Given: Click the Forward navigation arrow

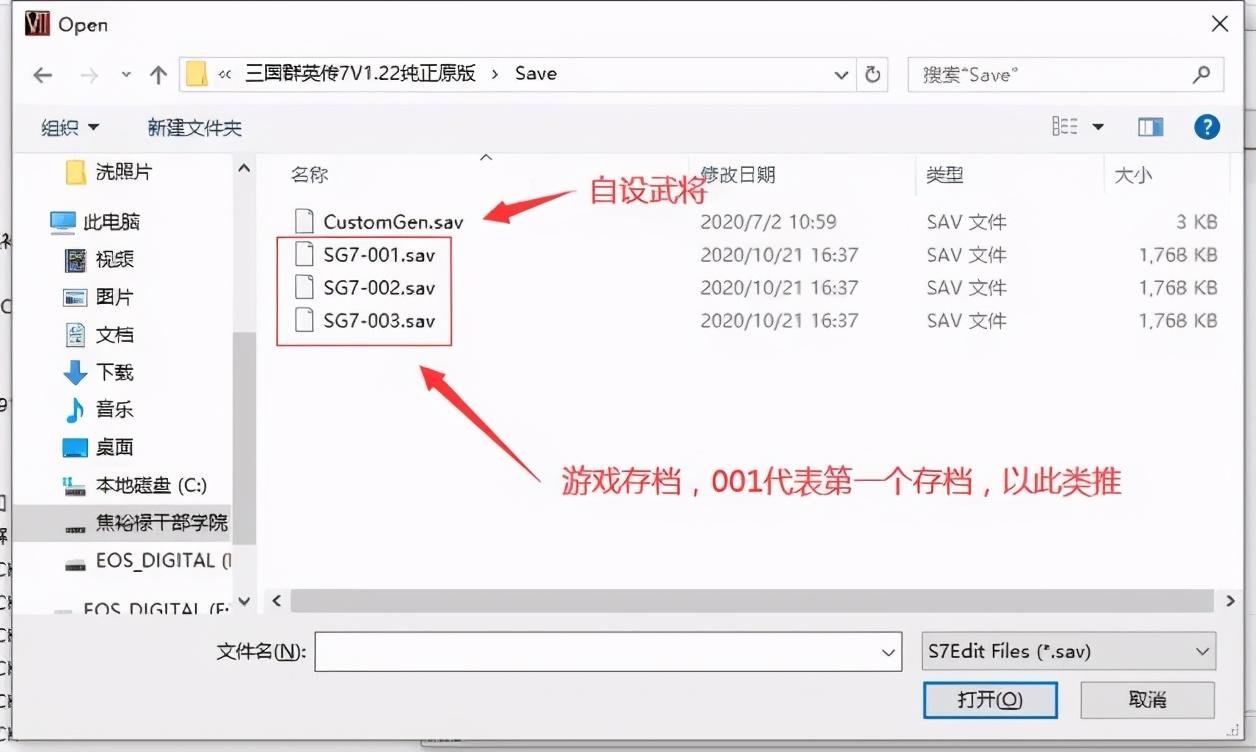Looking at the screenshot, I should click(89, 74).
